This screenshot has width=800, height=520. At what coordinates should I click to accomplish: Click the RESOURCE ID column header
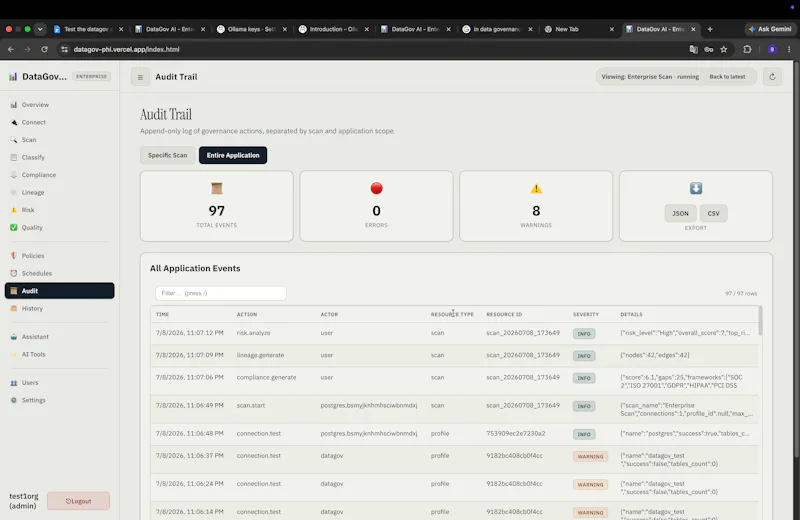(x=504, y=314)
